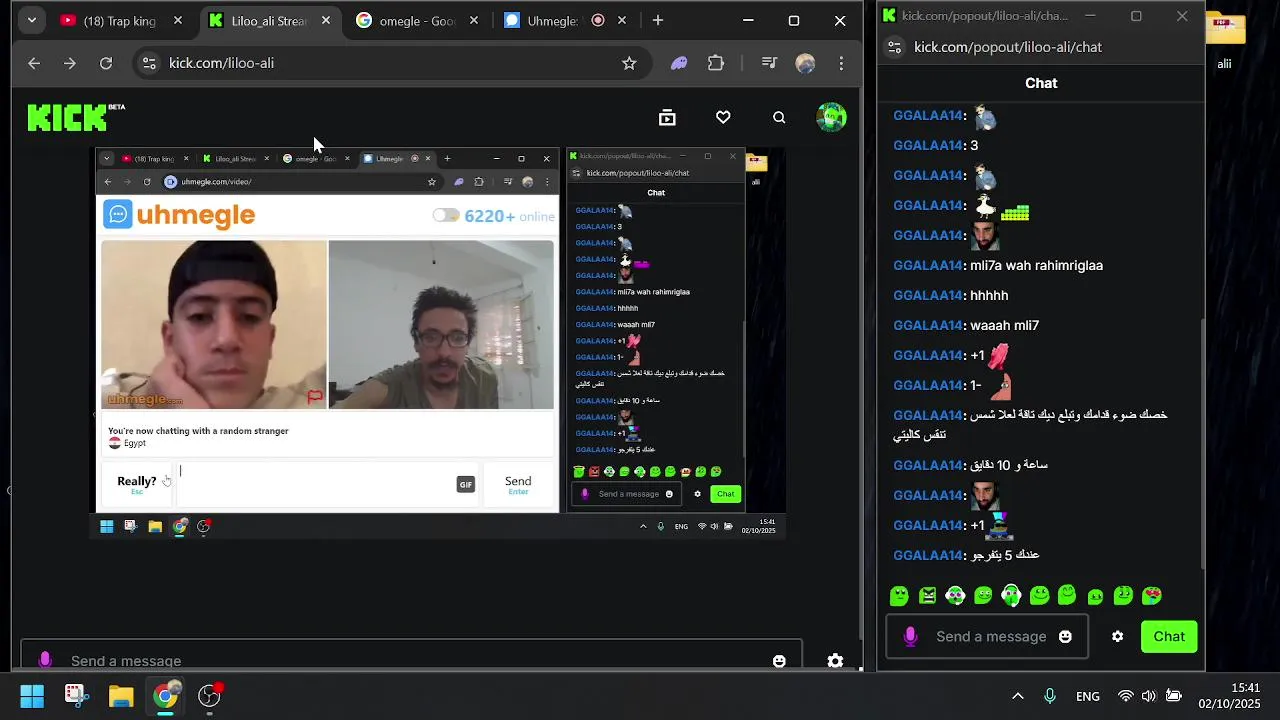Open the purple ghost extension icon
This screenshot has width=1280, height=720.
click(x=679, y=63)
